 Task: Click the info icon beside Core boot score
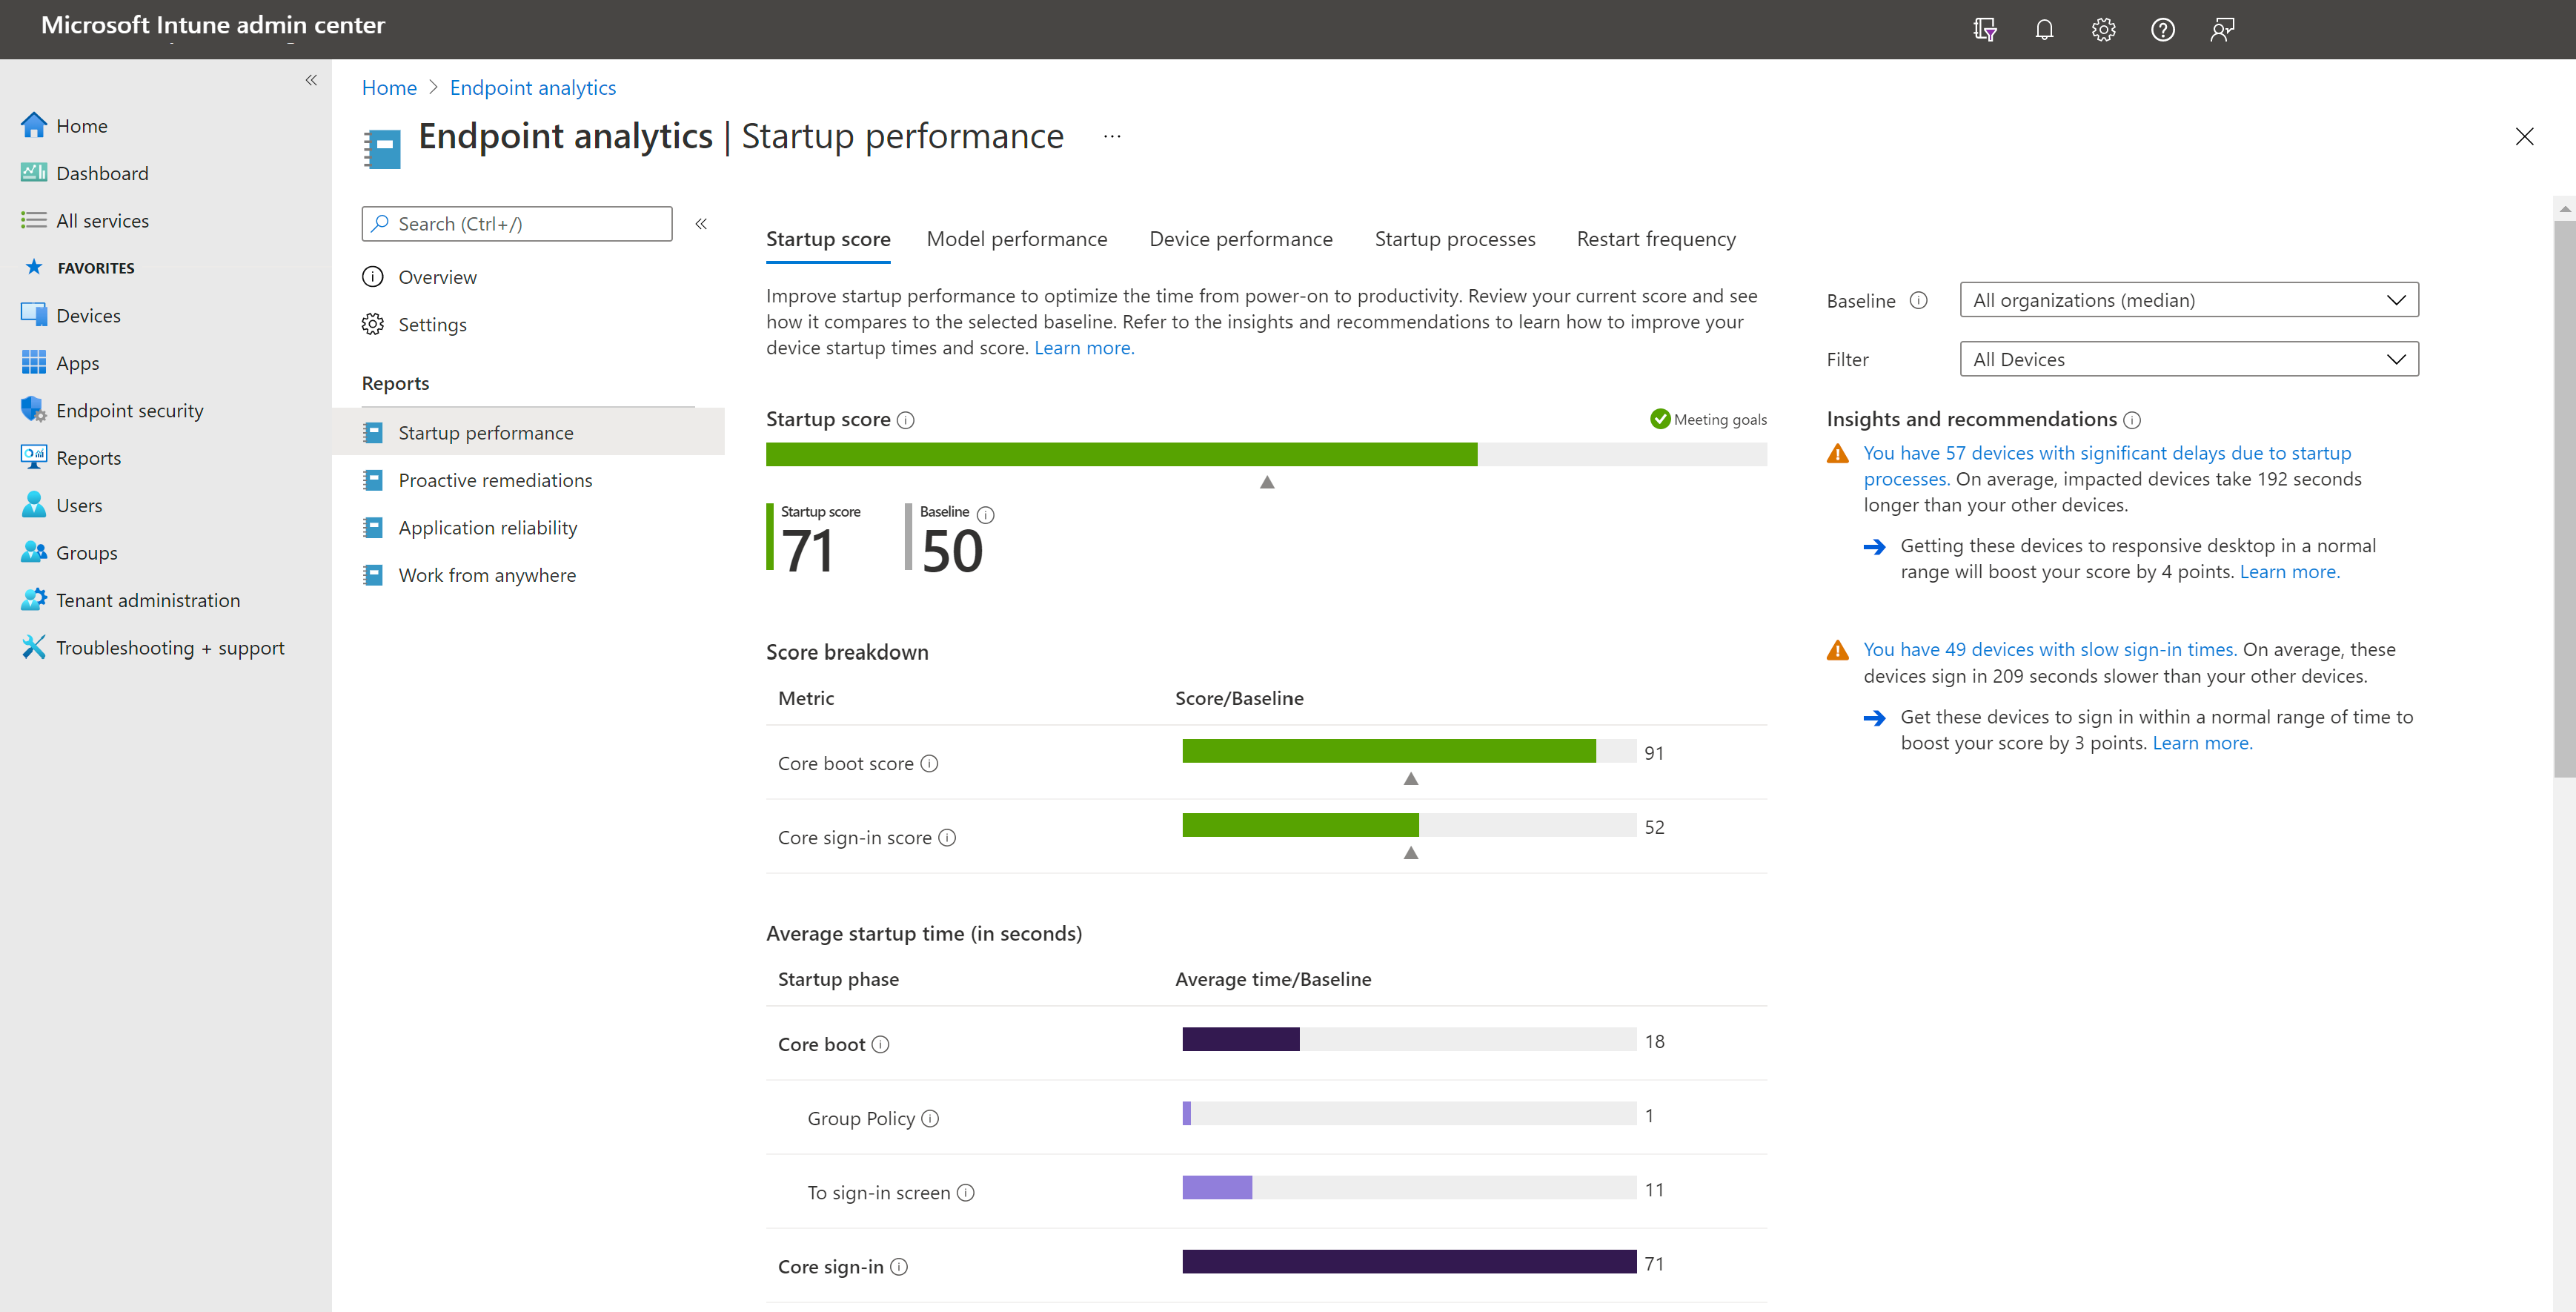tap(929, 763)
